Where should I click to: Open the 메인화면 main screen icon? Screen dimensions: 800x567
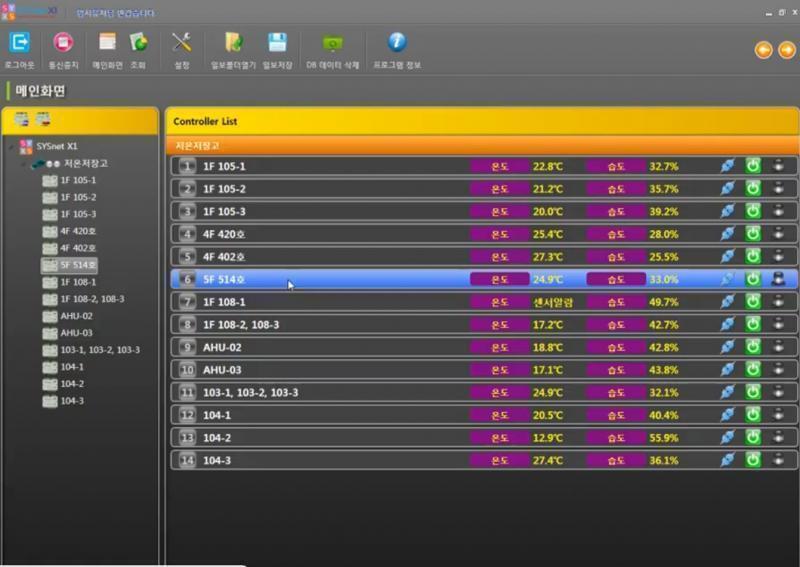point(107,43)
